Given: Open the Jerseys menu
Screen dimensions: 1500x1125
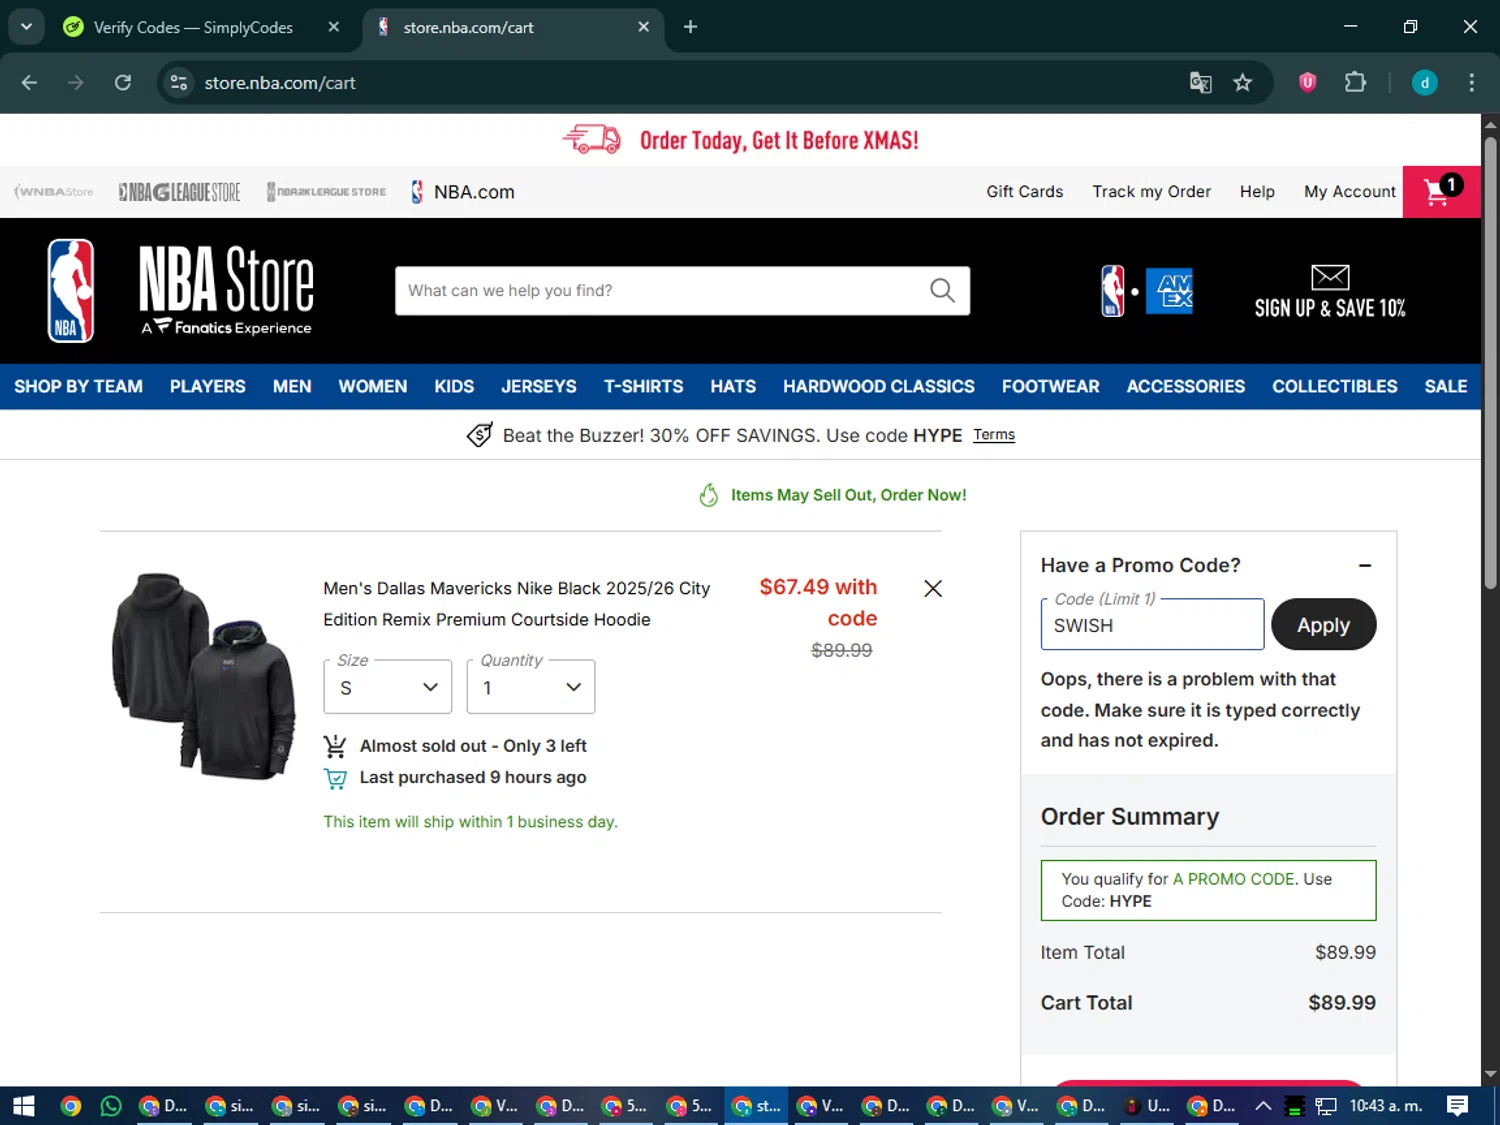Looking at the screenshot, I should 538,387.
